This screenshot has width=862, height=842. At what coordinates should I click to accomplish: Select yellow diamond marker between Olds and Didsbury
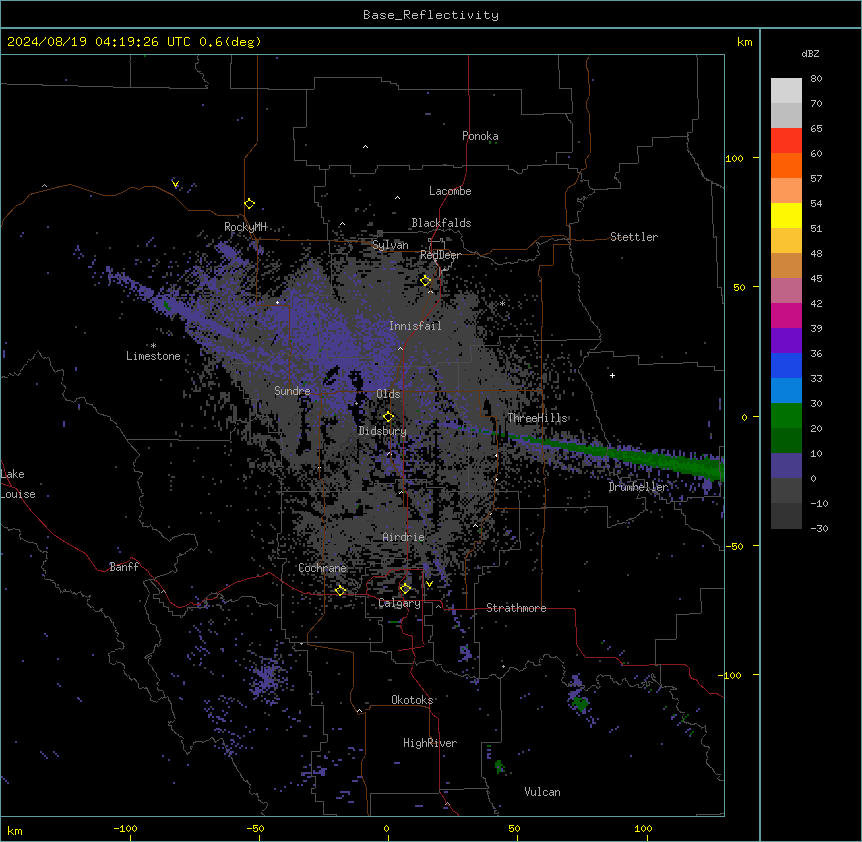pos(389,417)
